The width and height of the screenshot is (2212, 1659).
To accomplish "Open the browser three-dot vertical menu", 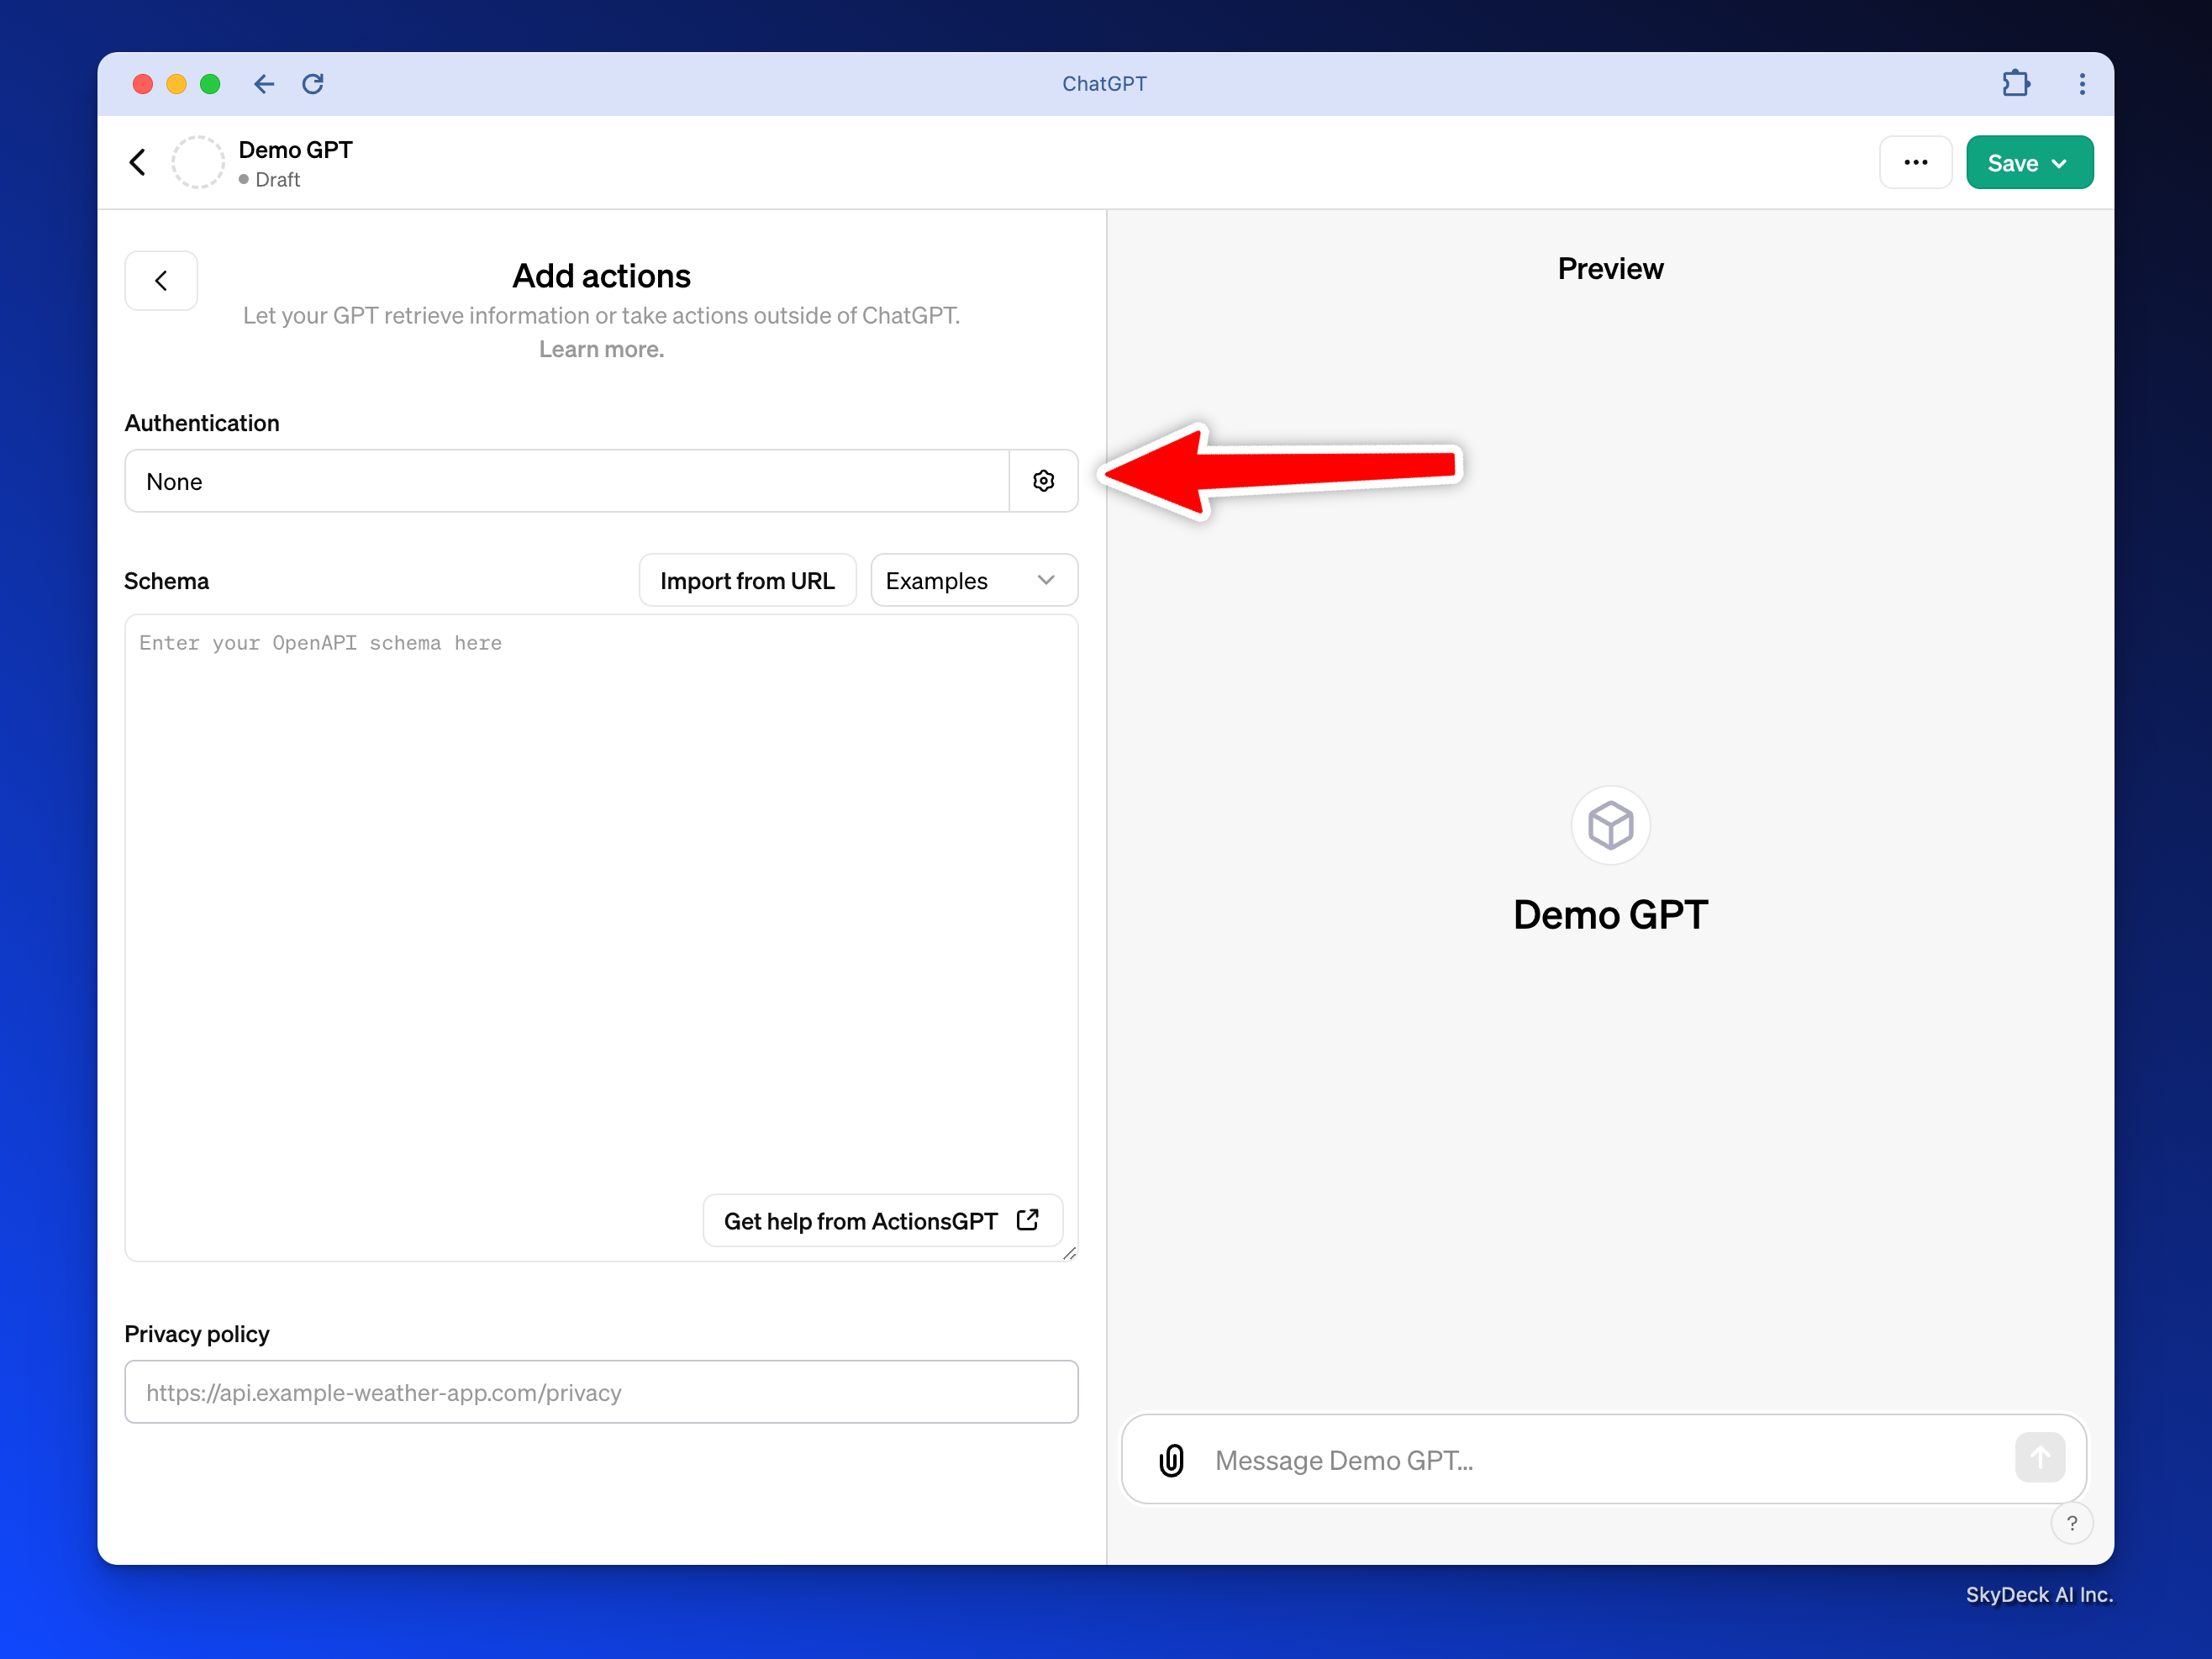I will (2082, 84).
